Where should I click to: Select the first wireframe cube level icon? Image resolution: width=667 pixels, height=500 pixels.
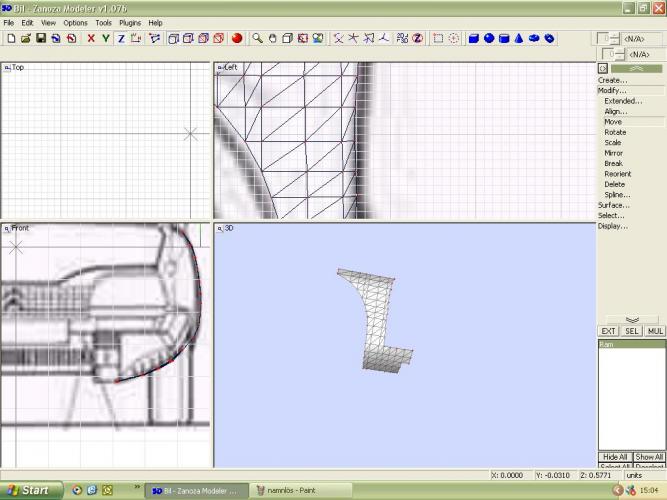coord(173,39)
